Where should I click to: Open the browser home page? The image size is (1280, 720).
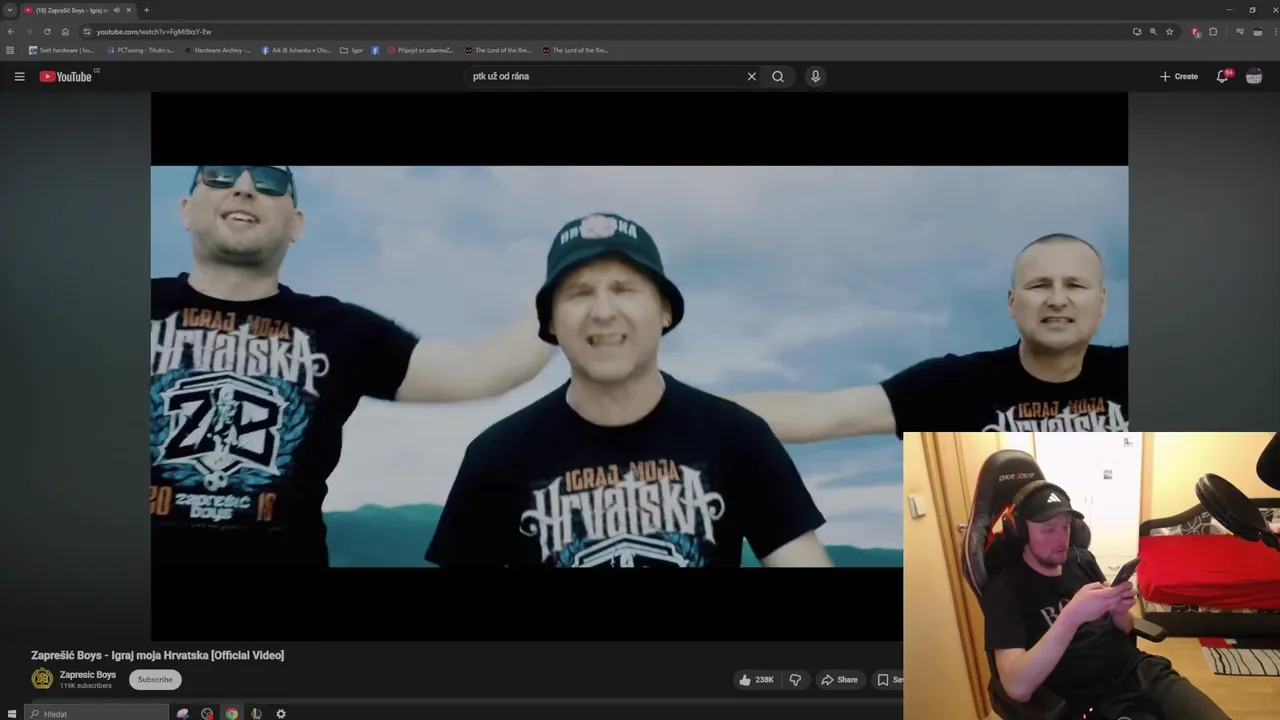tap(65, 31)
